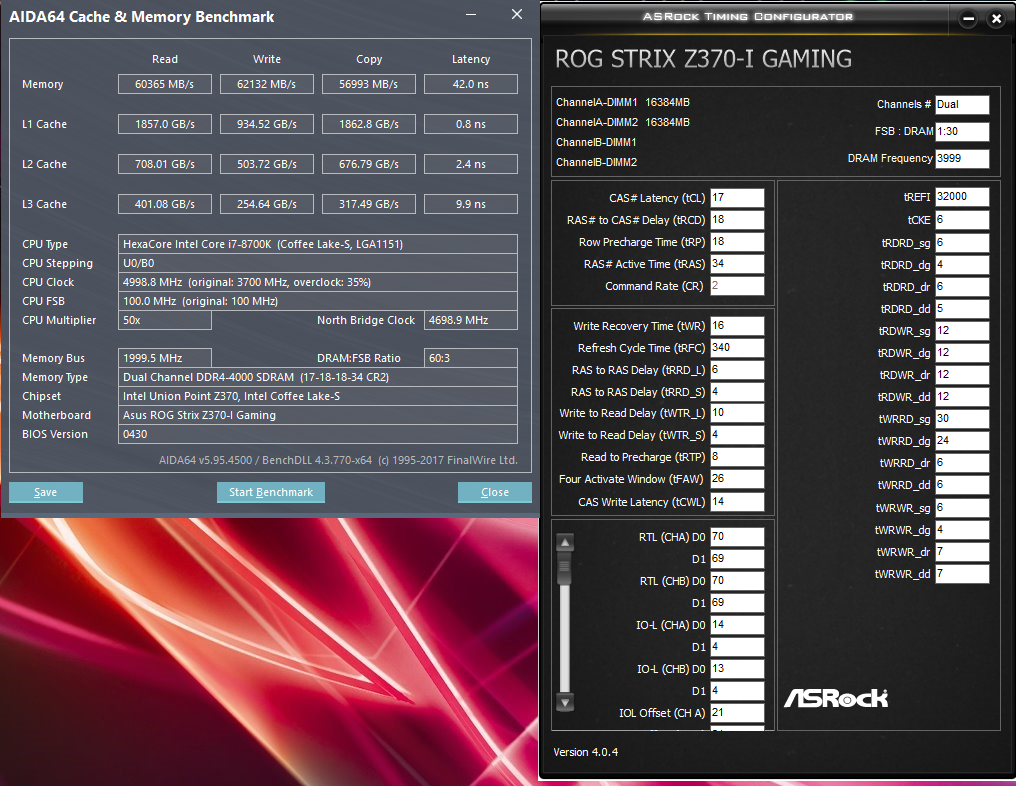
Task: Click the Close button in AIDA64
Action: click(494, 492)
